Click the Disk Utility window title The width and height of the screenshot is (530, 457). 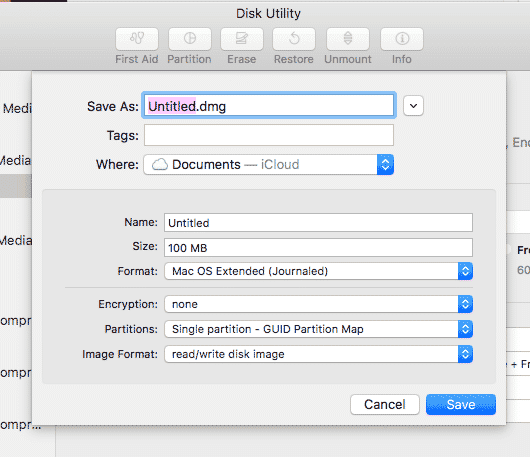click(268, 14)
